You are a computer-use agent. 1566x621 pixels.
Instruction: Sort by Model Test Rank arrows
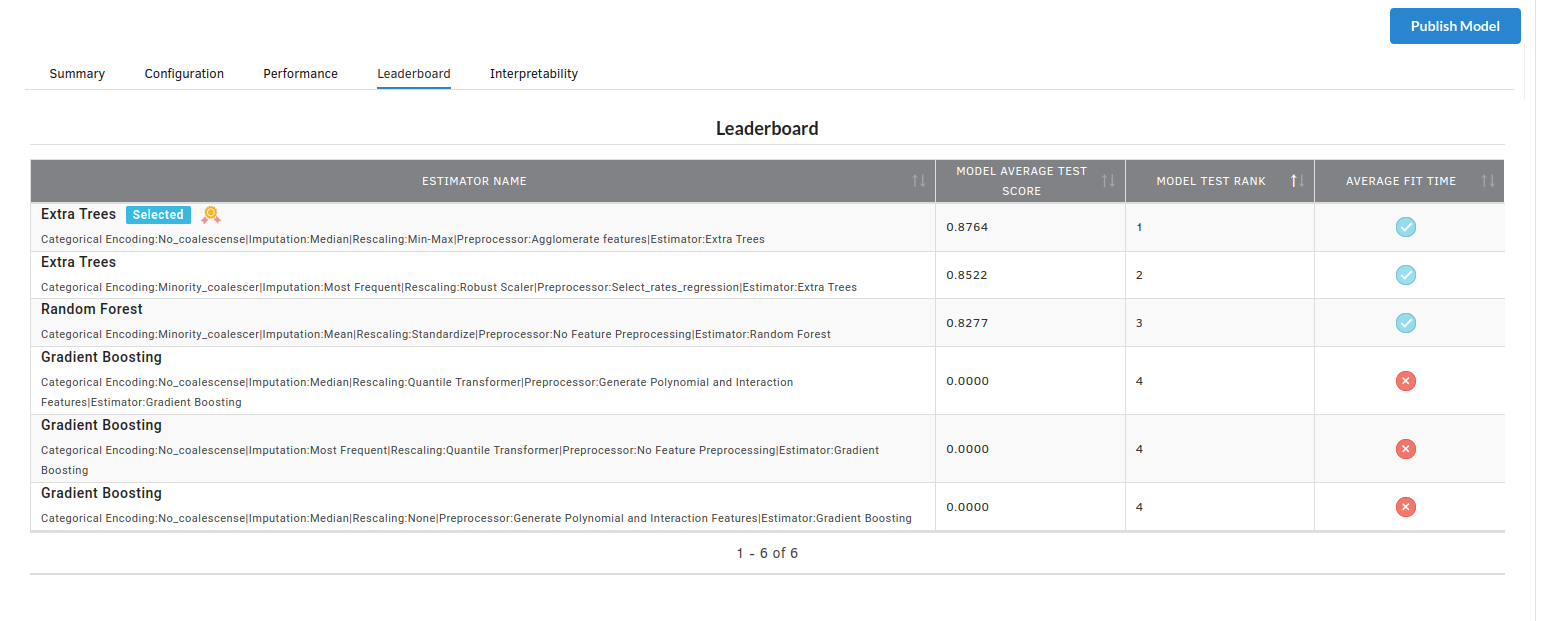(1297, 181)
